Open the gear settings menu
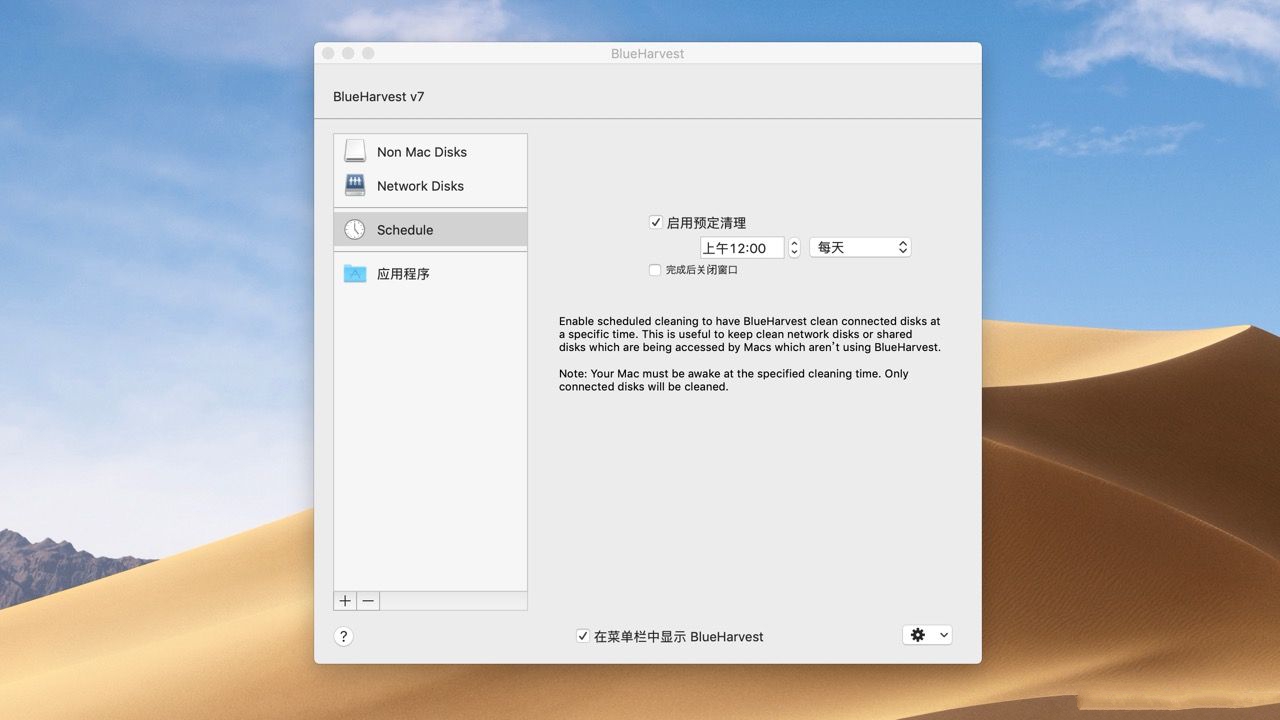Image resolution: width=1280 pixels, height=720 pixels. pyautogui.click(x=927, y=635)
